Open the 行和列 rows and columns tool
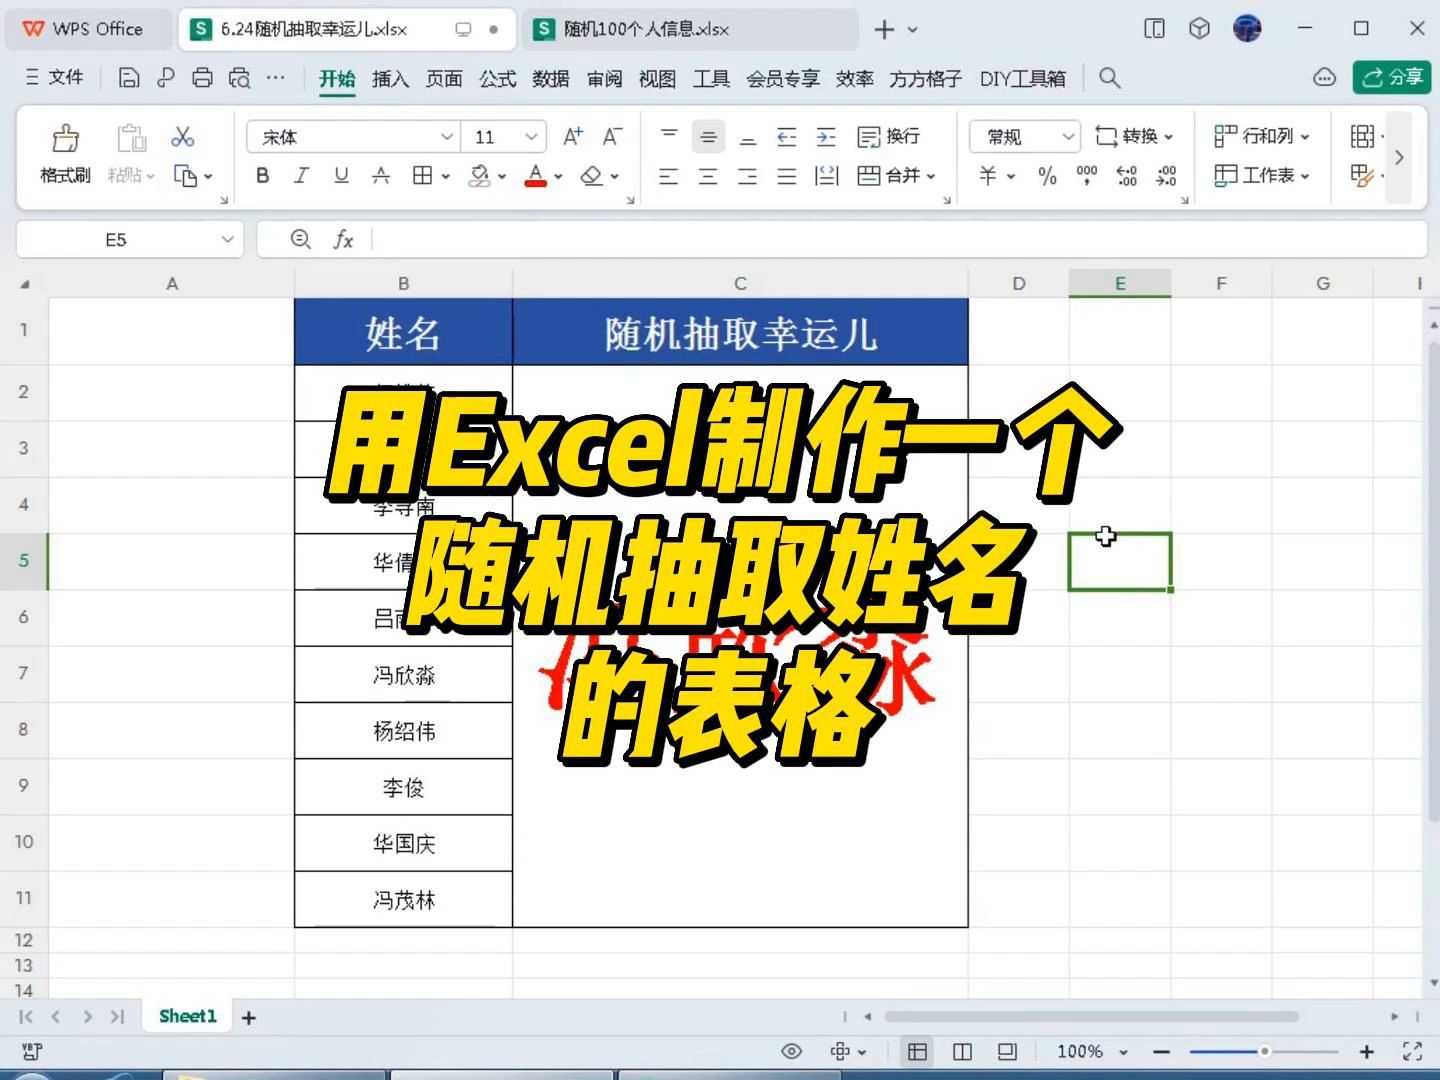 (1262, 136)
